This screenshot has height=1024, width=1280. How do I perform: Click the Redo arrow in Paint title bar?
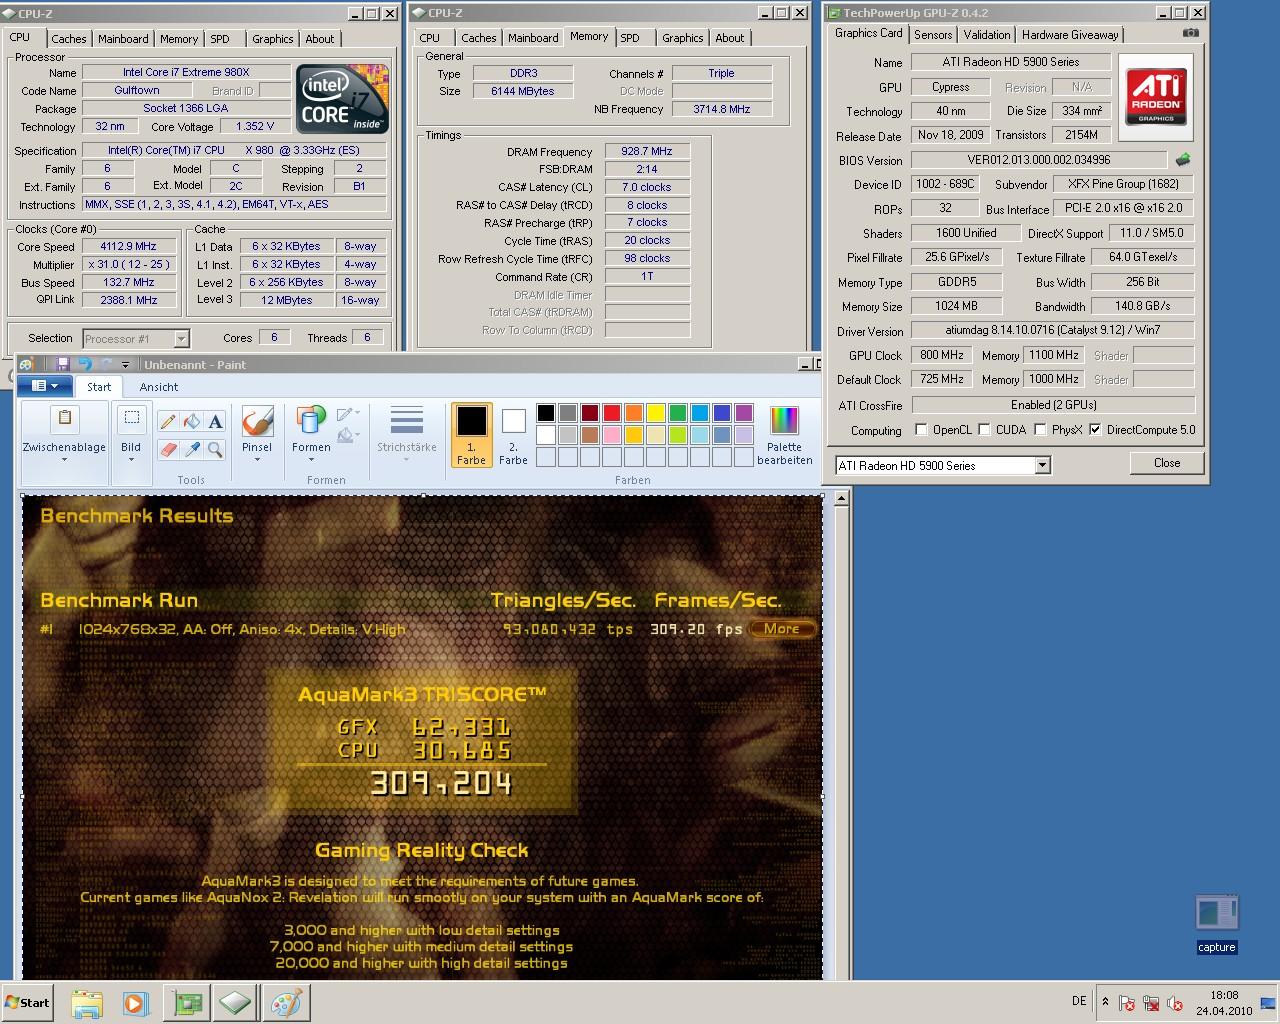coord(106,364)
